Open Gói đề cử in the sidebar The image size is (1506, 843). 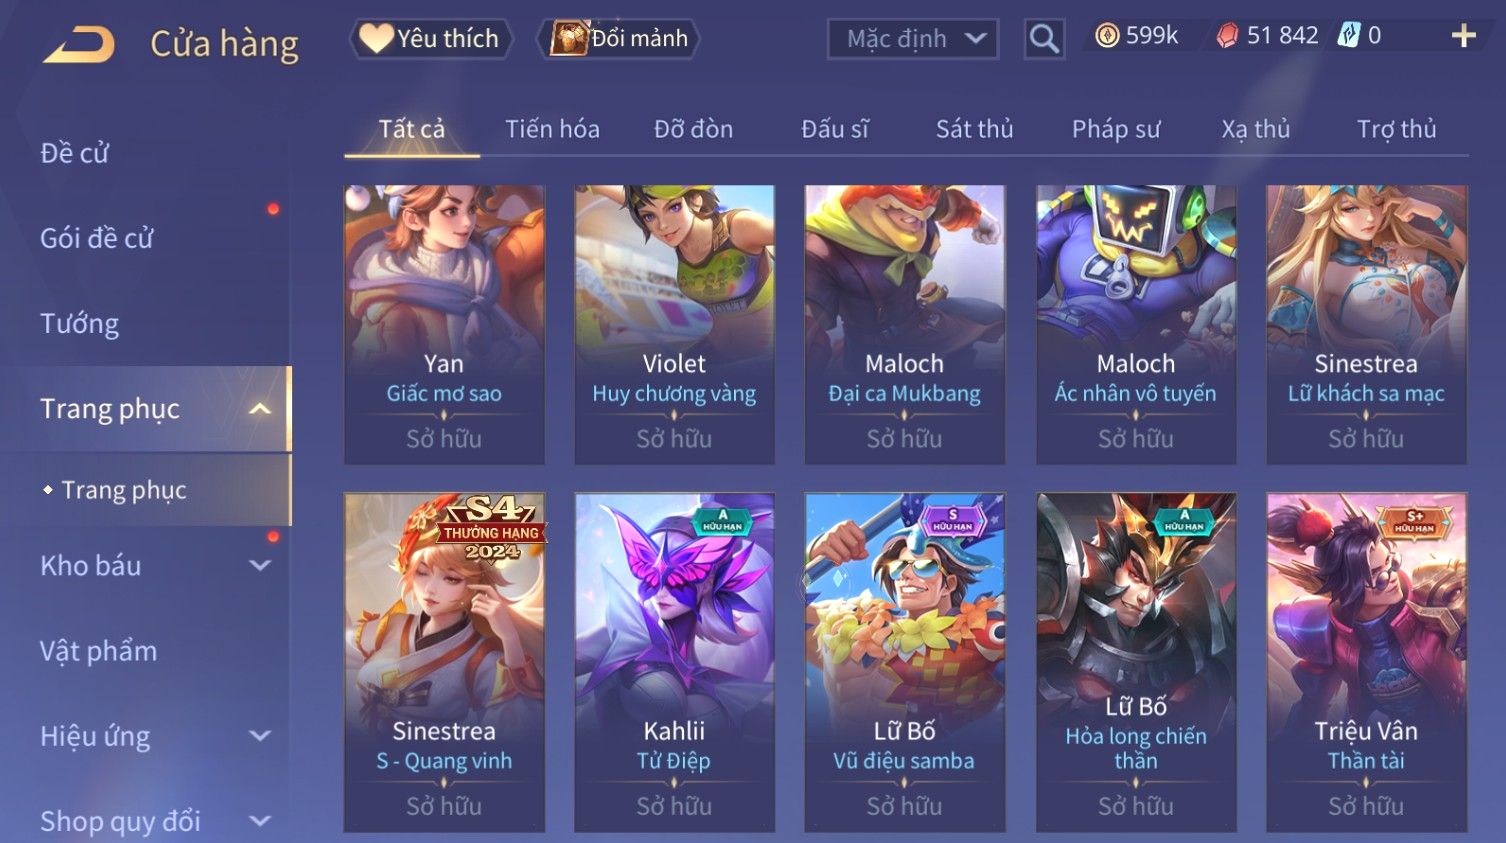(x=96, y=238)
